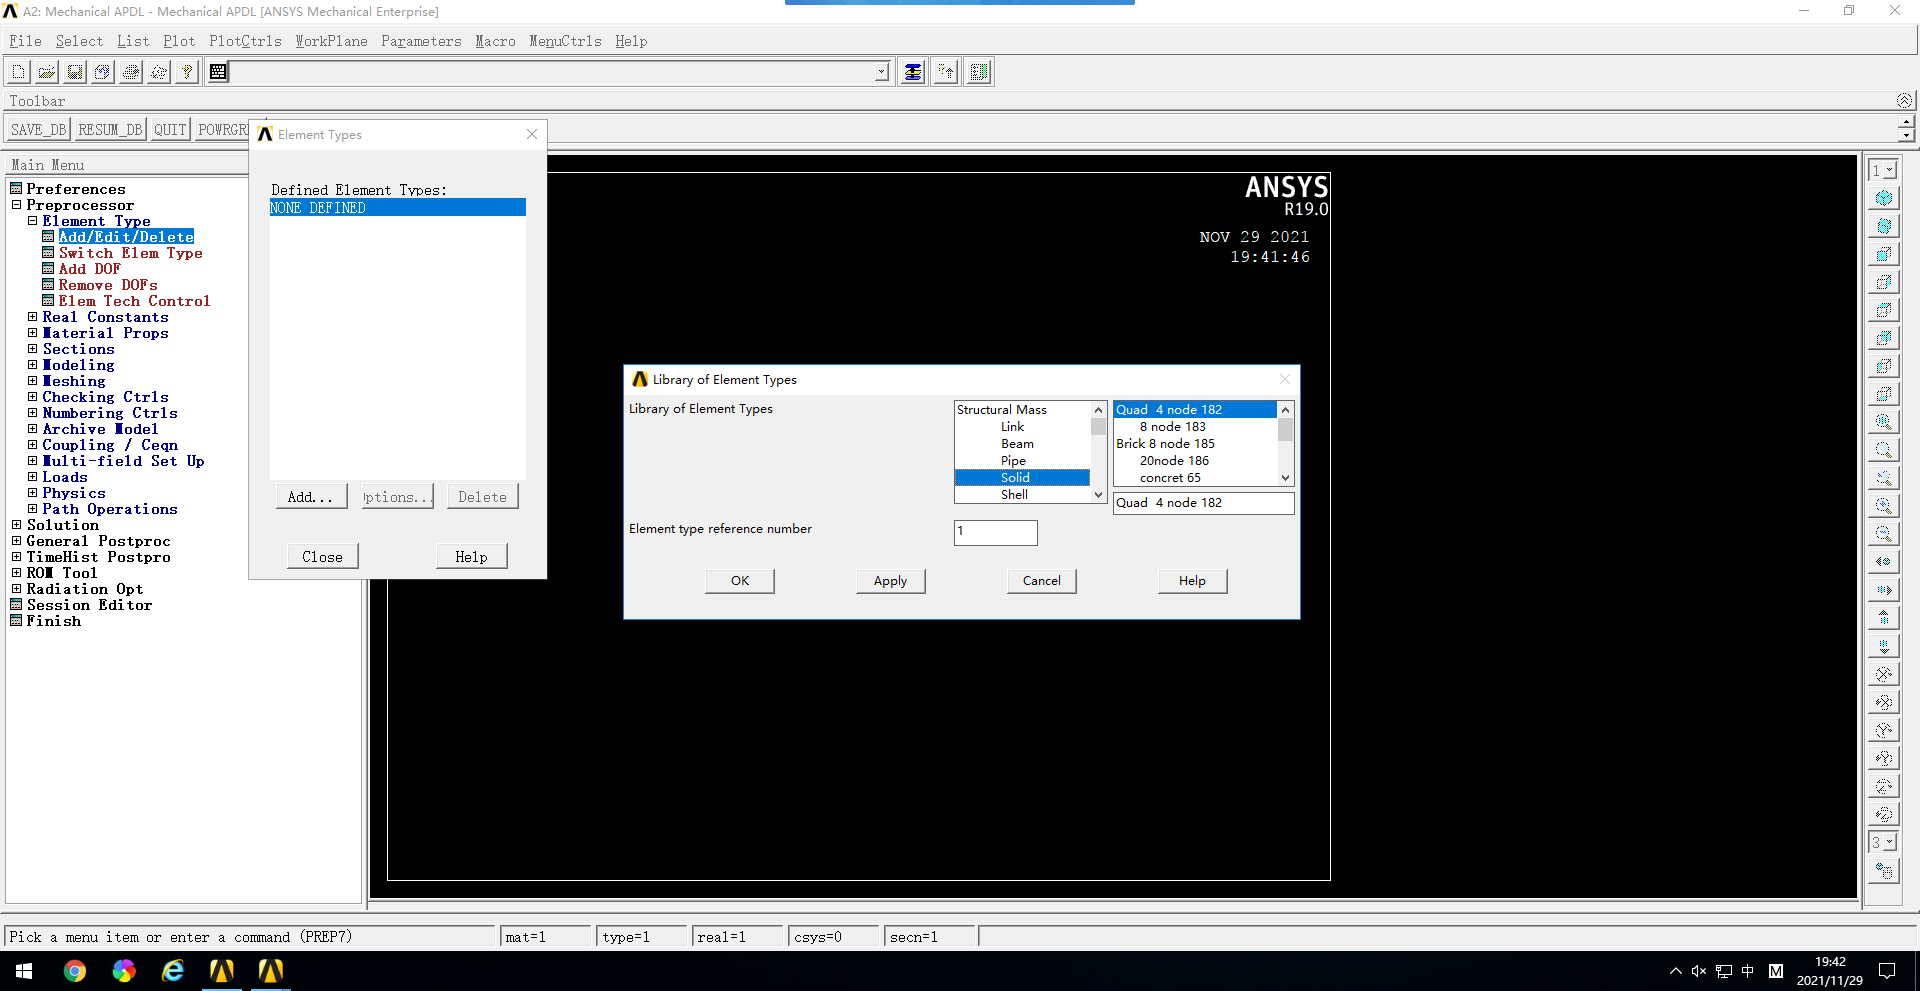
Task: Select Solid in the element category list
Action: coord(1015,477)
